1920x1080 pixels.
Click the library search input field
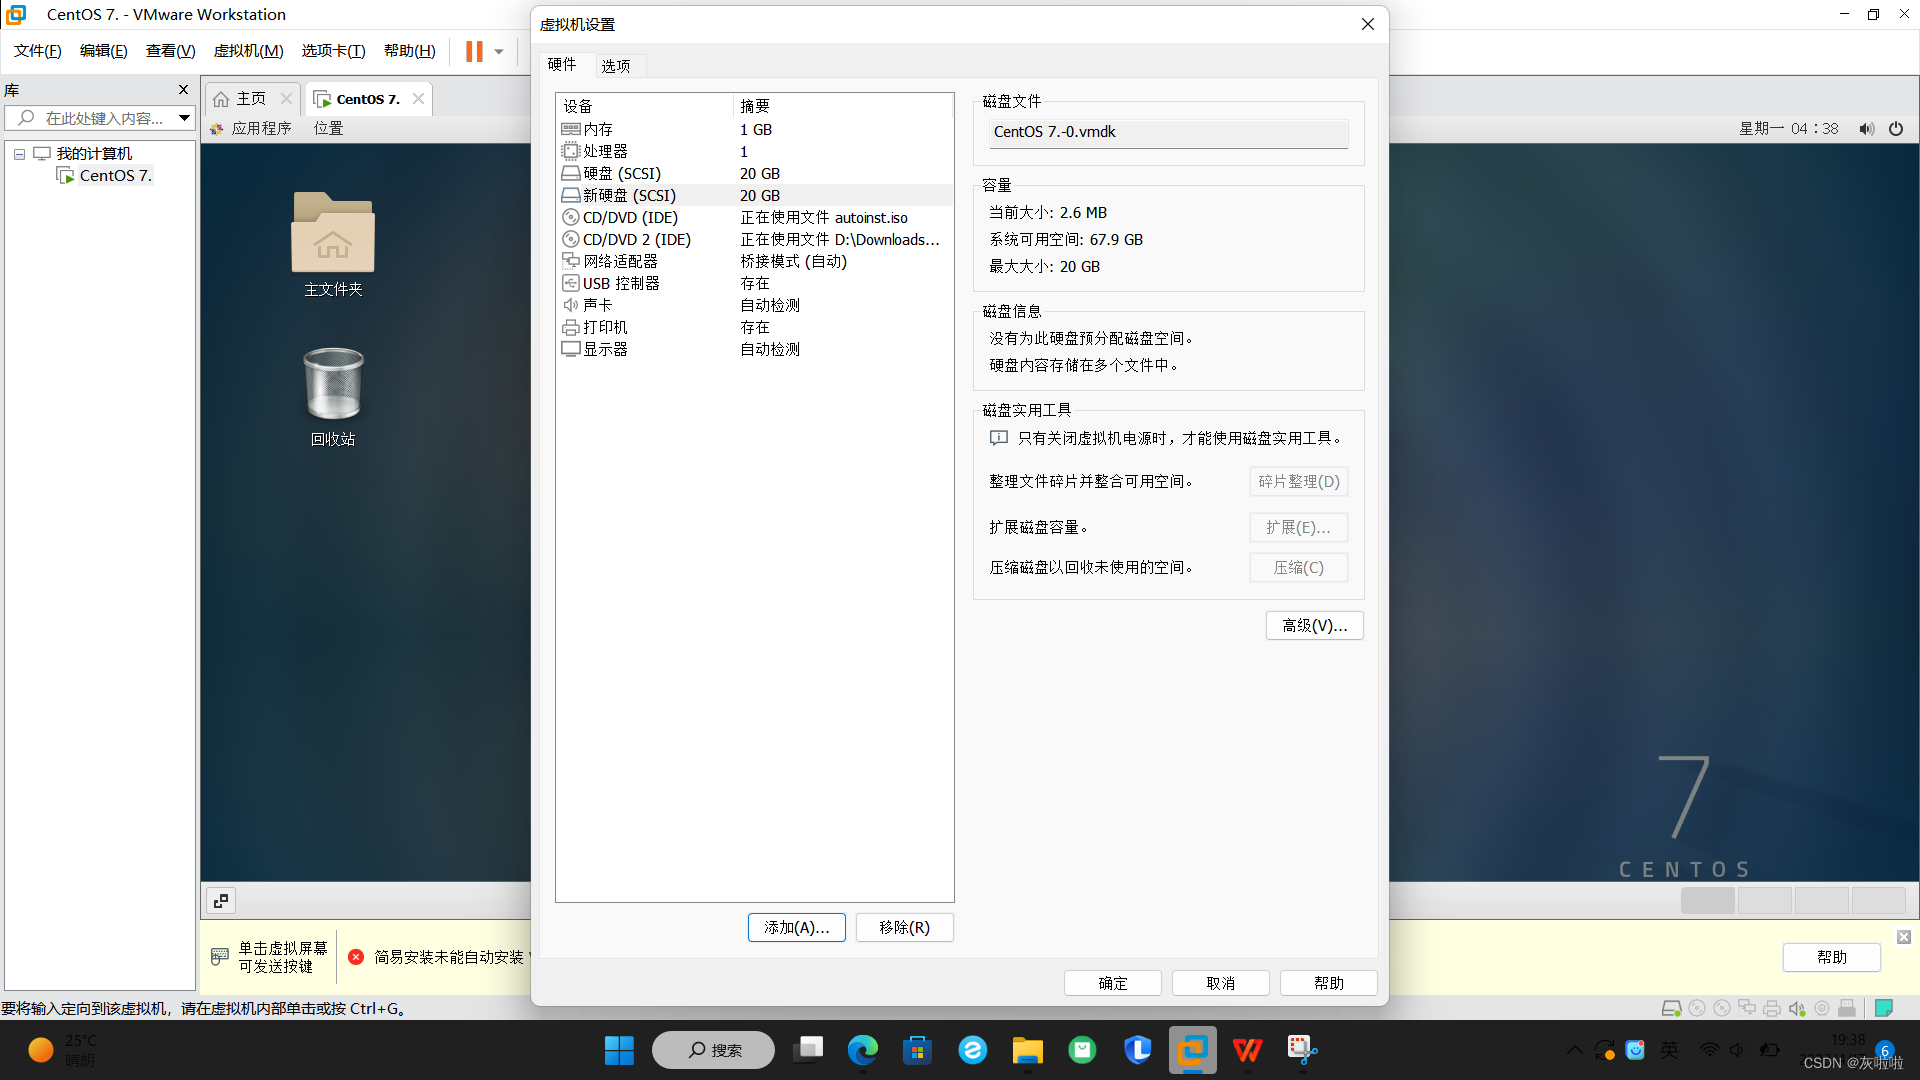[x=100, y=118]
